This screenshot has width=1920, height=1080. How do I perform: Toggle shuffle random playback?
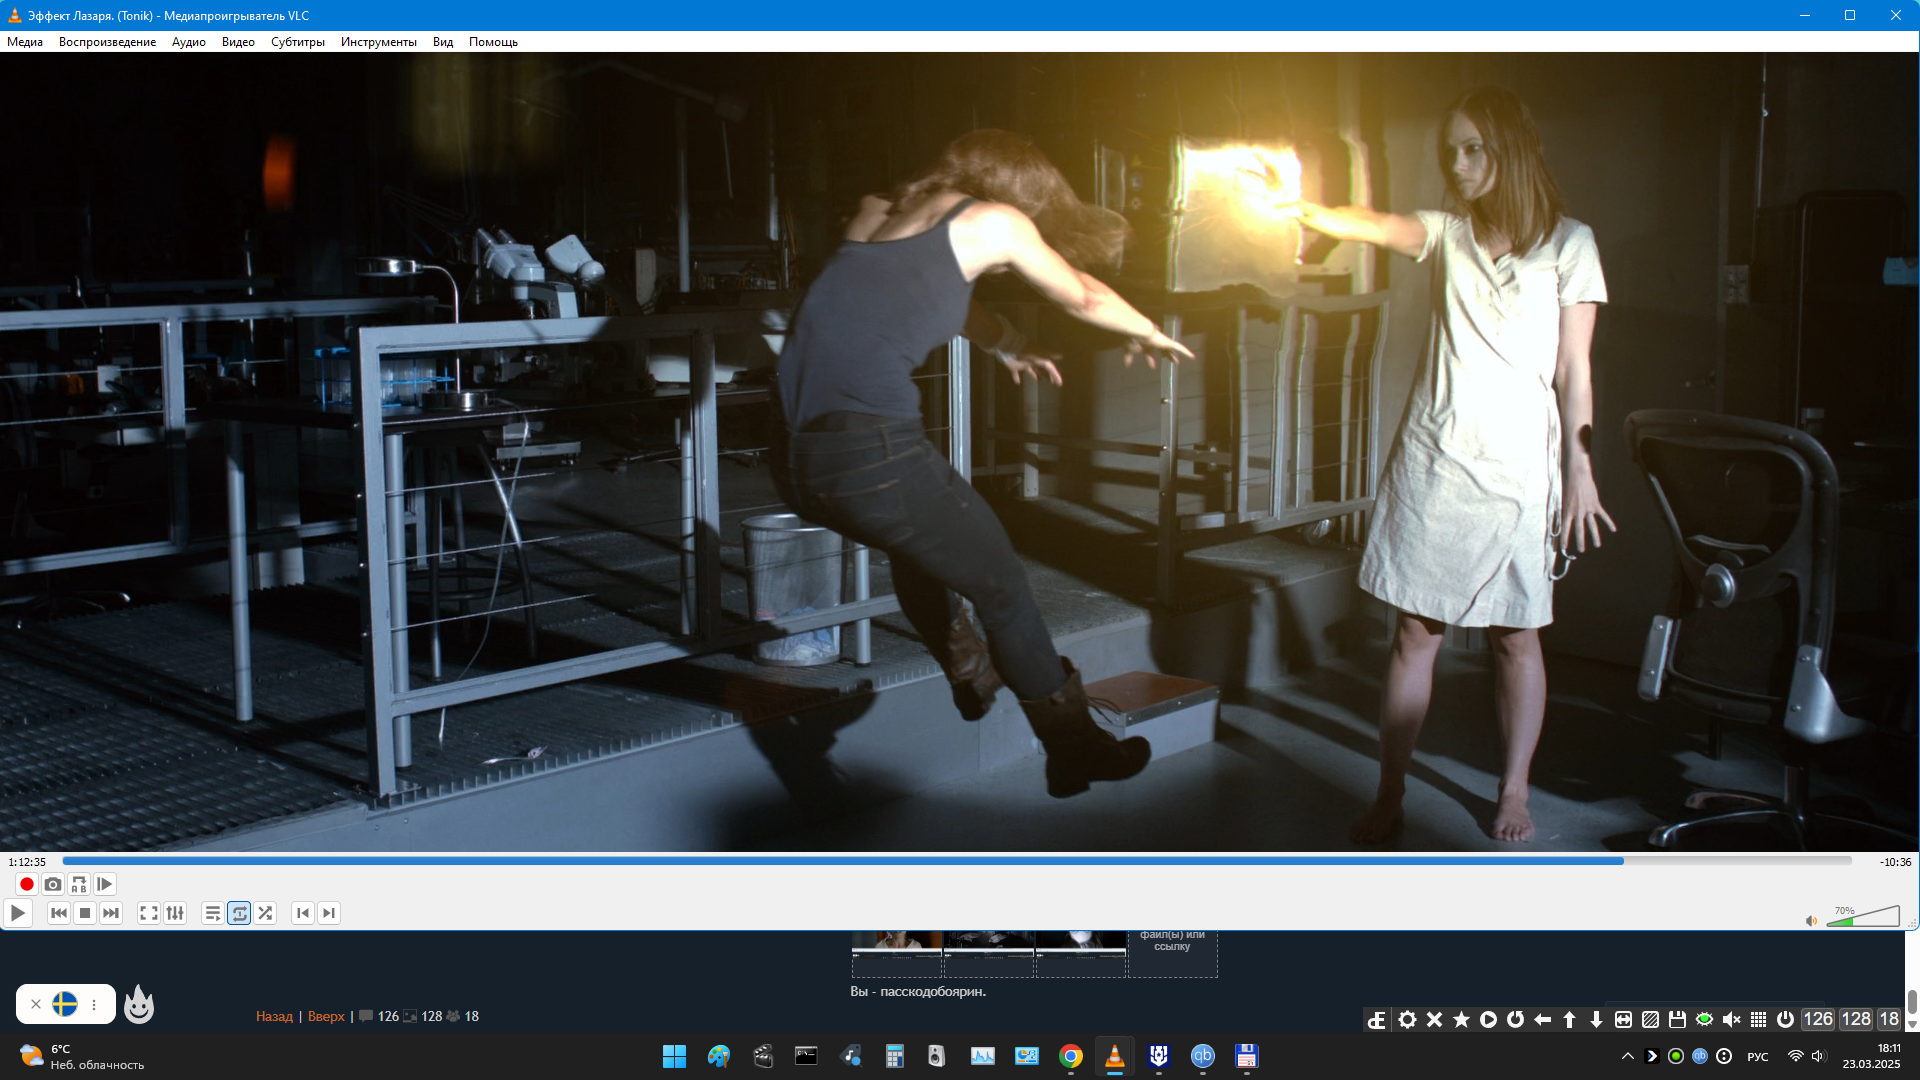tap(265, 913)
